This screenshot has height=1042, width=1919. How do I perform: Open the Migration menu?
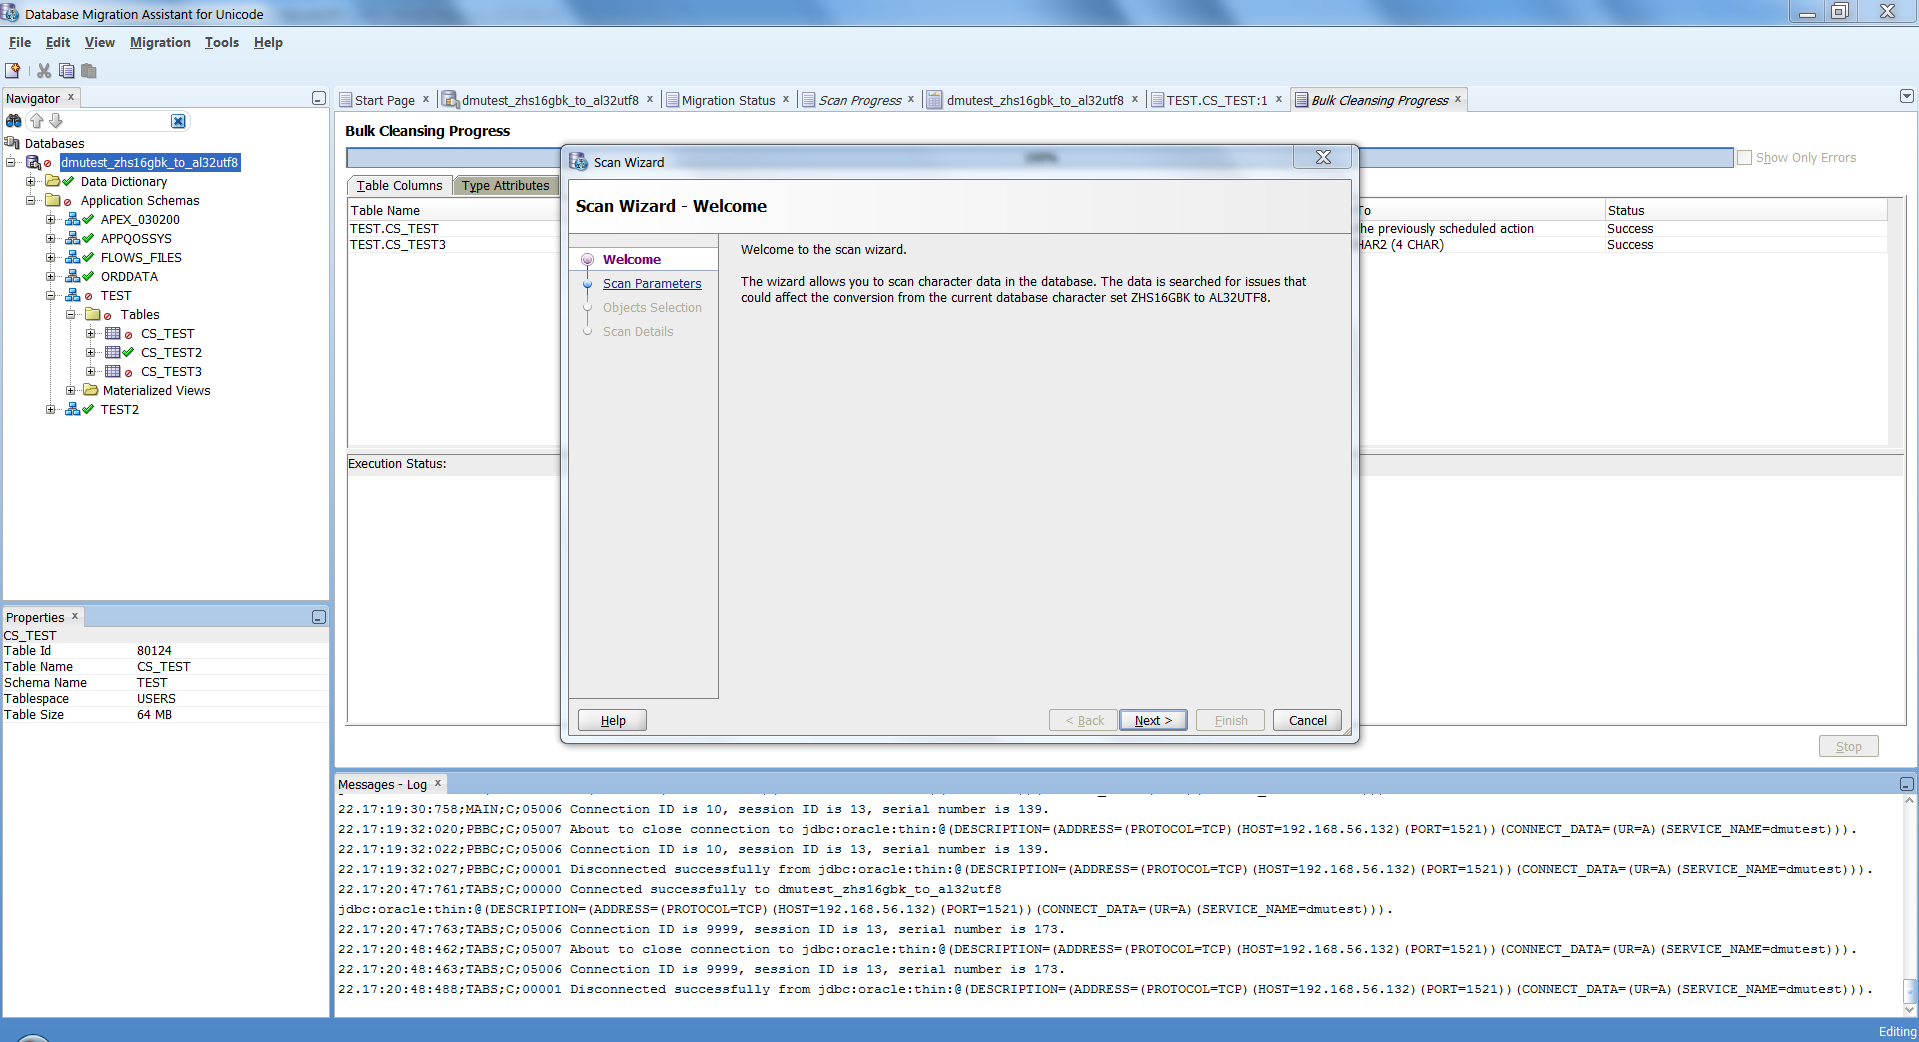[x=160, y=42]
